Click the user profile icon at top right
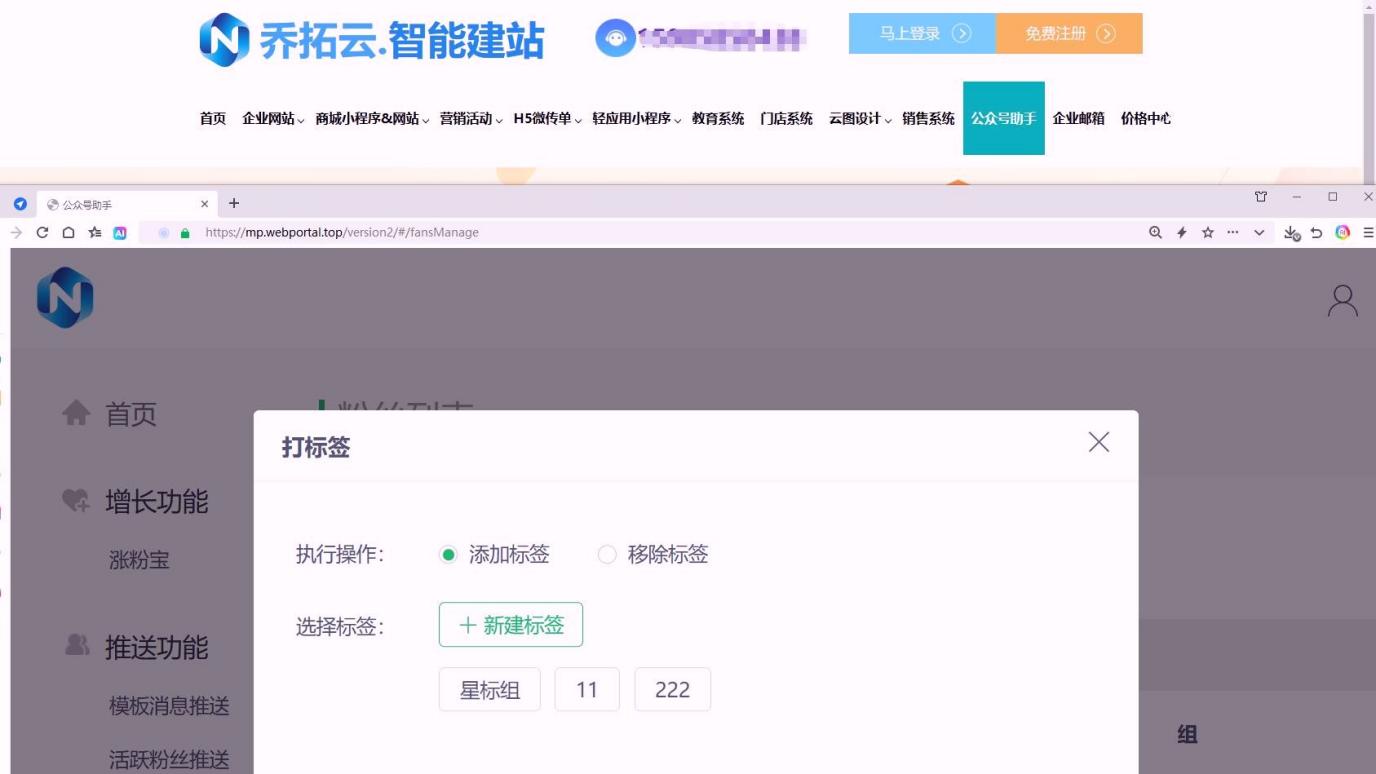1376x774 pixels. pos(1342,300)
